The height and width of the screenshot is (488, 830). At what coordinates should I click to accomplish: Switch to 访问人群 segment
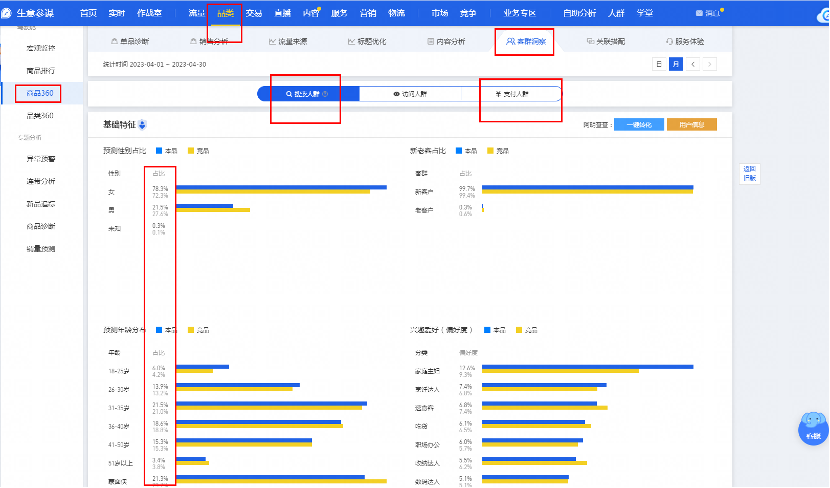408,93
